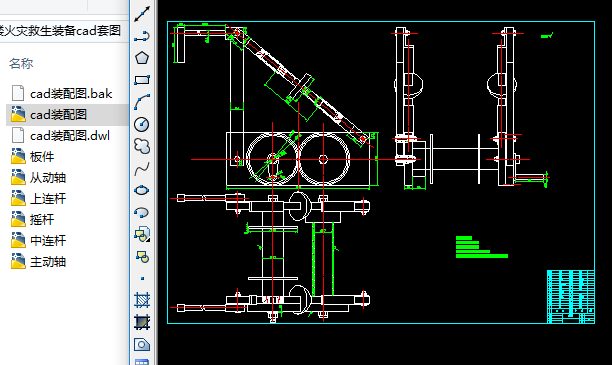Click the Make Block tool

(142, 257)
